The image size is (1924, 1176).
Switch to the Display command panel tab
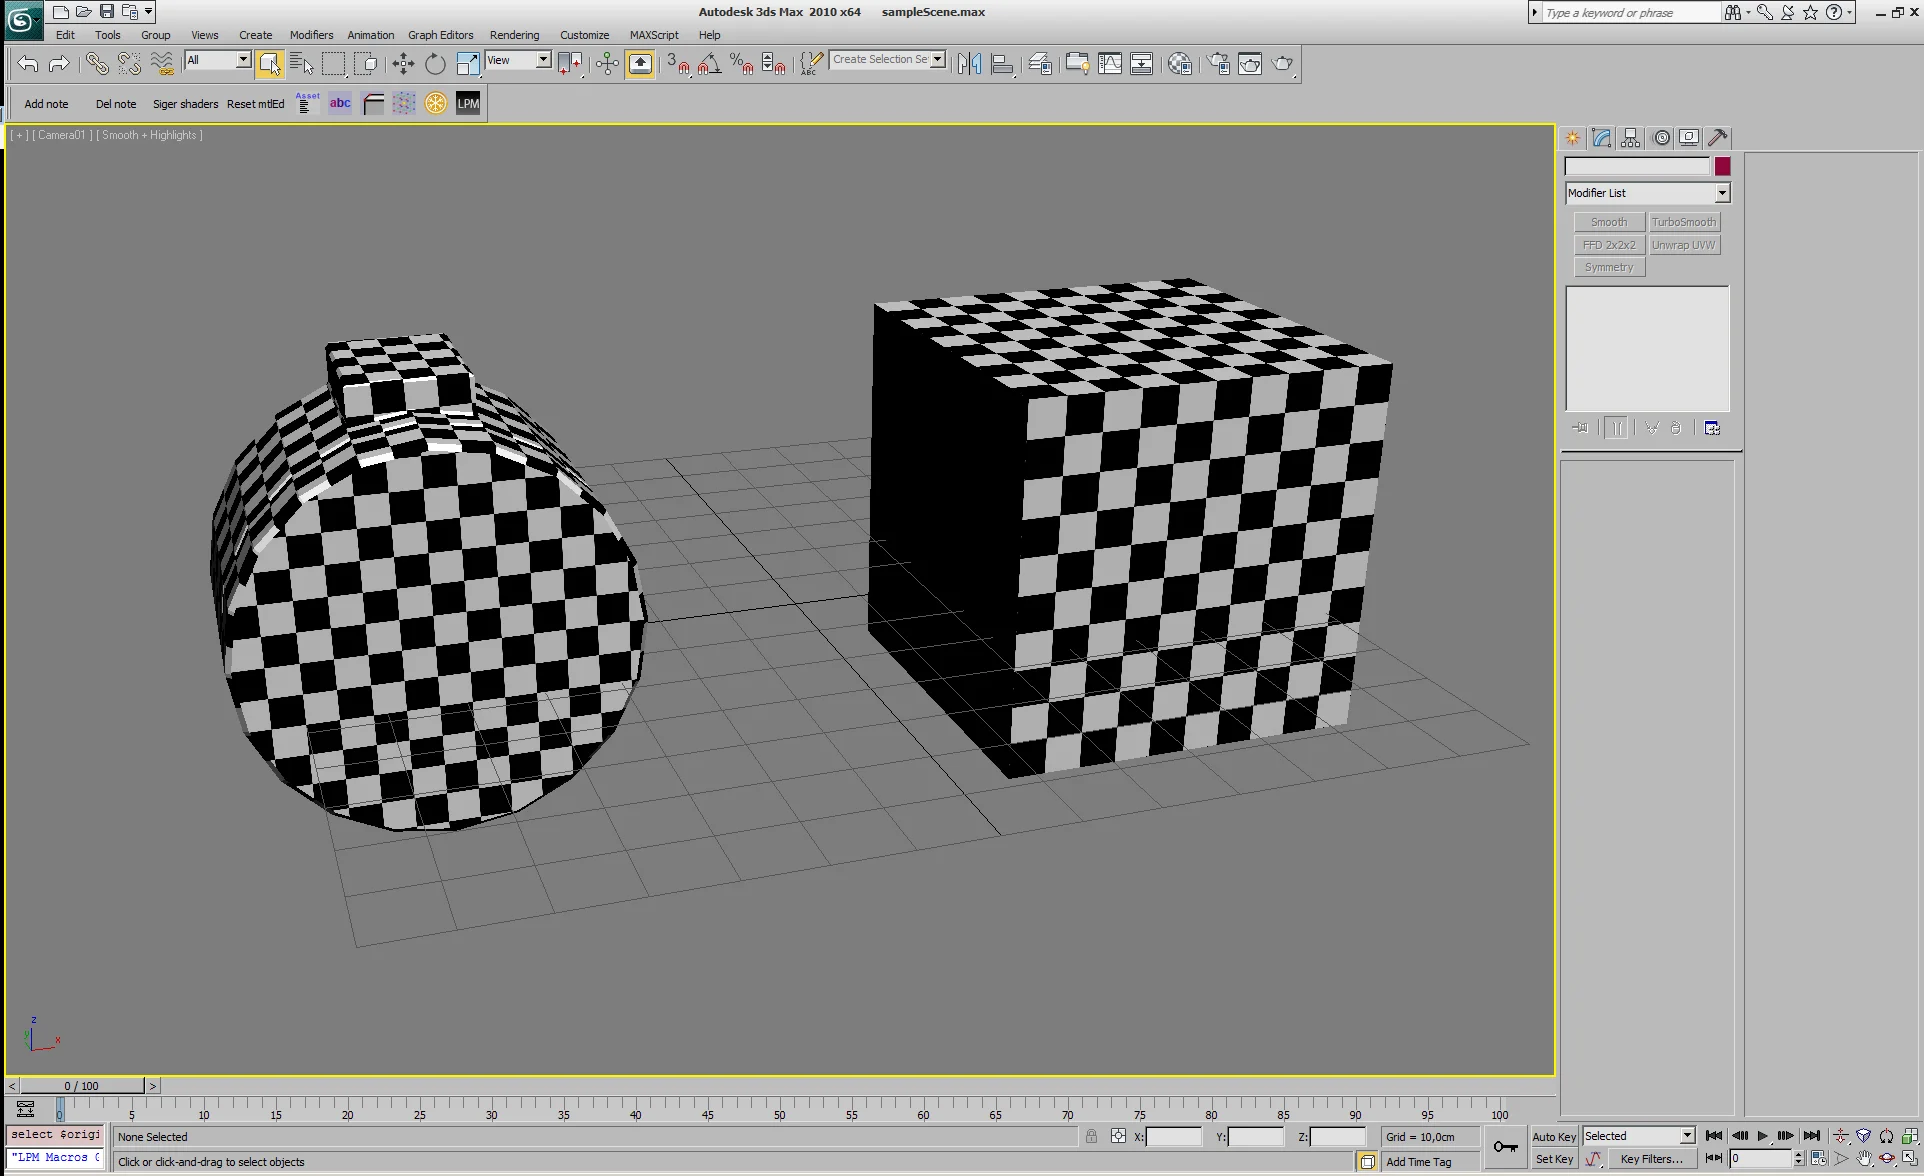[x=1690, y=138]
